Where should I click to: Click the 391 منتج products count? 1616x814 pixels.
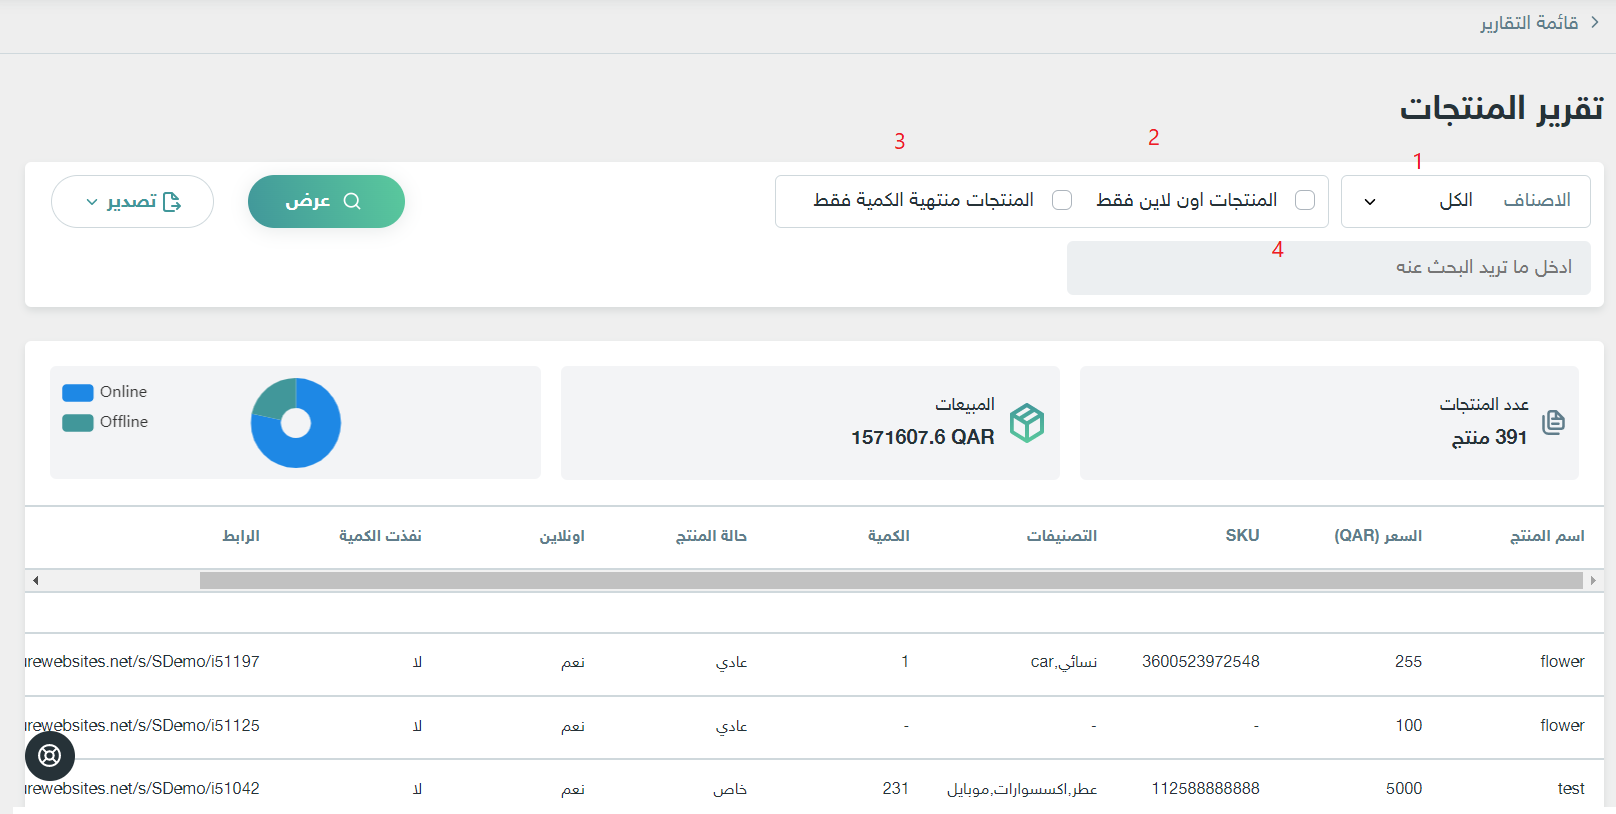coord(1489,437)
